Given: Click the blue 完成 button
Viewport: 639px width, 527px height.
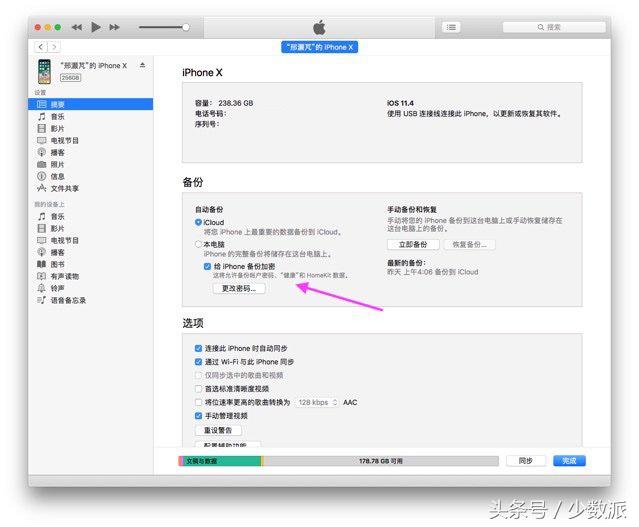Looking at the screenshot, I should [569, 461].
